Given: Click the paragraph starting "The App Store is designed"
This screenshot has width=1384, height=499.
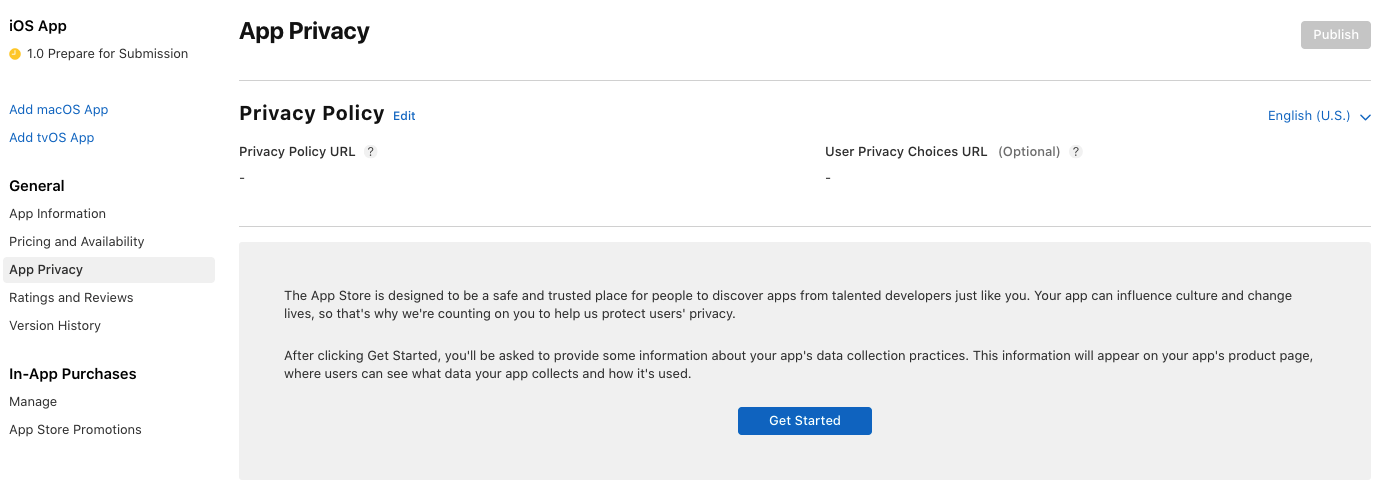Looking at the screenshot, I should (788, 305).
